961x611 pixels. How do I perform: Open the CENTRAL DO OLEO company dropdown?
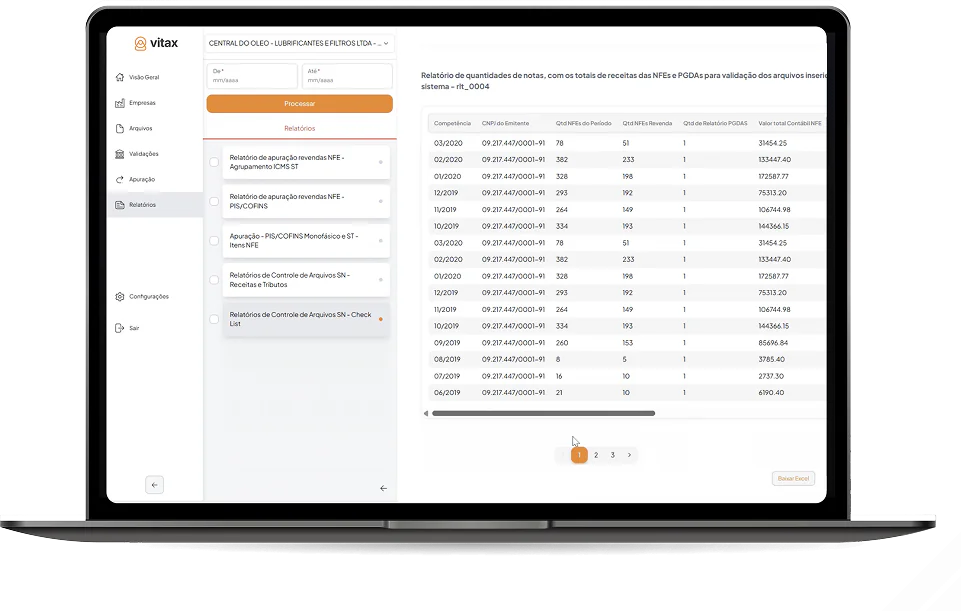299,44
